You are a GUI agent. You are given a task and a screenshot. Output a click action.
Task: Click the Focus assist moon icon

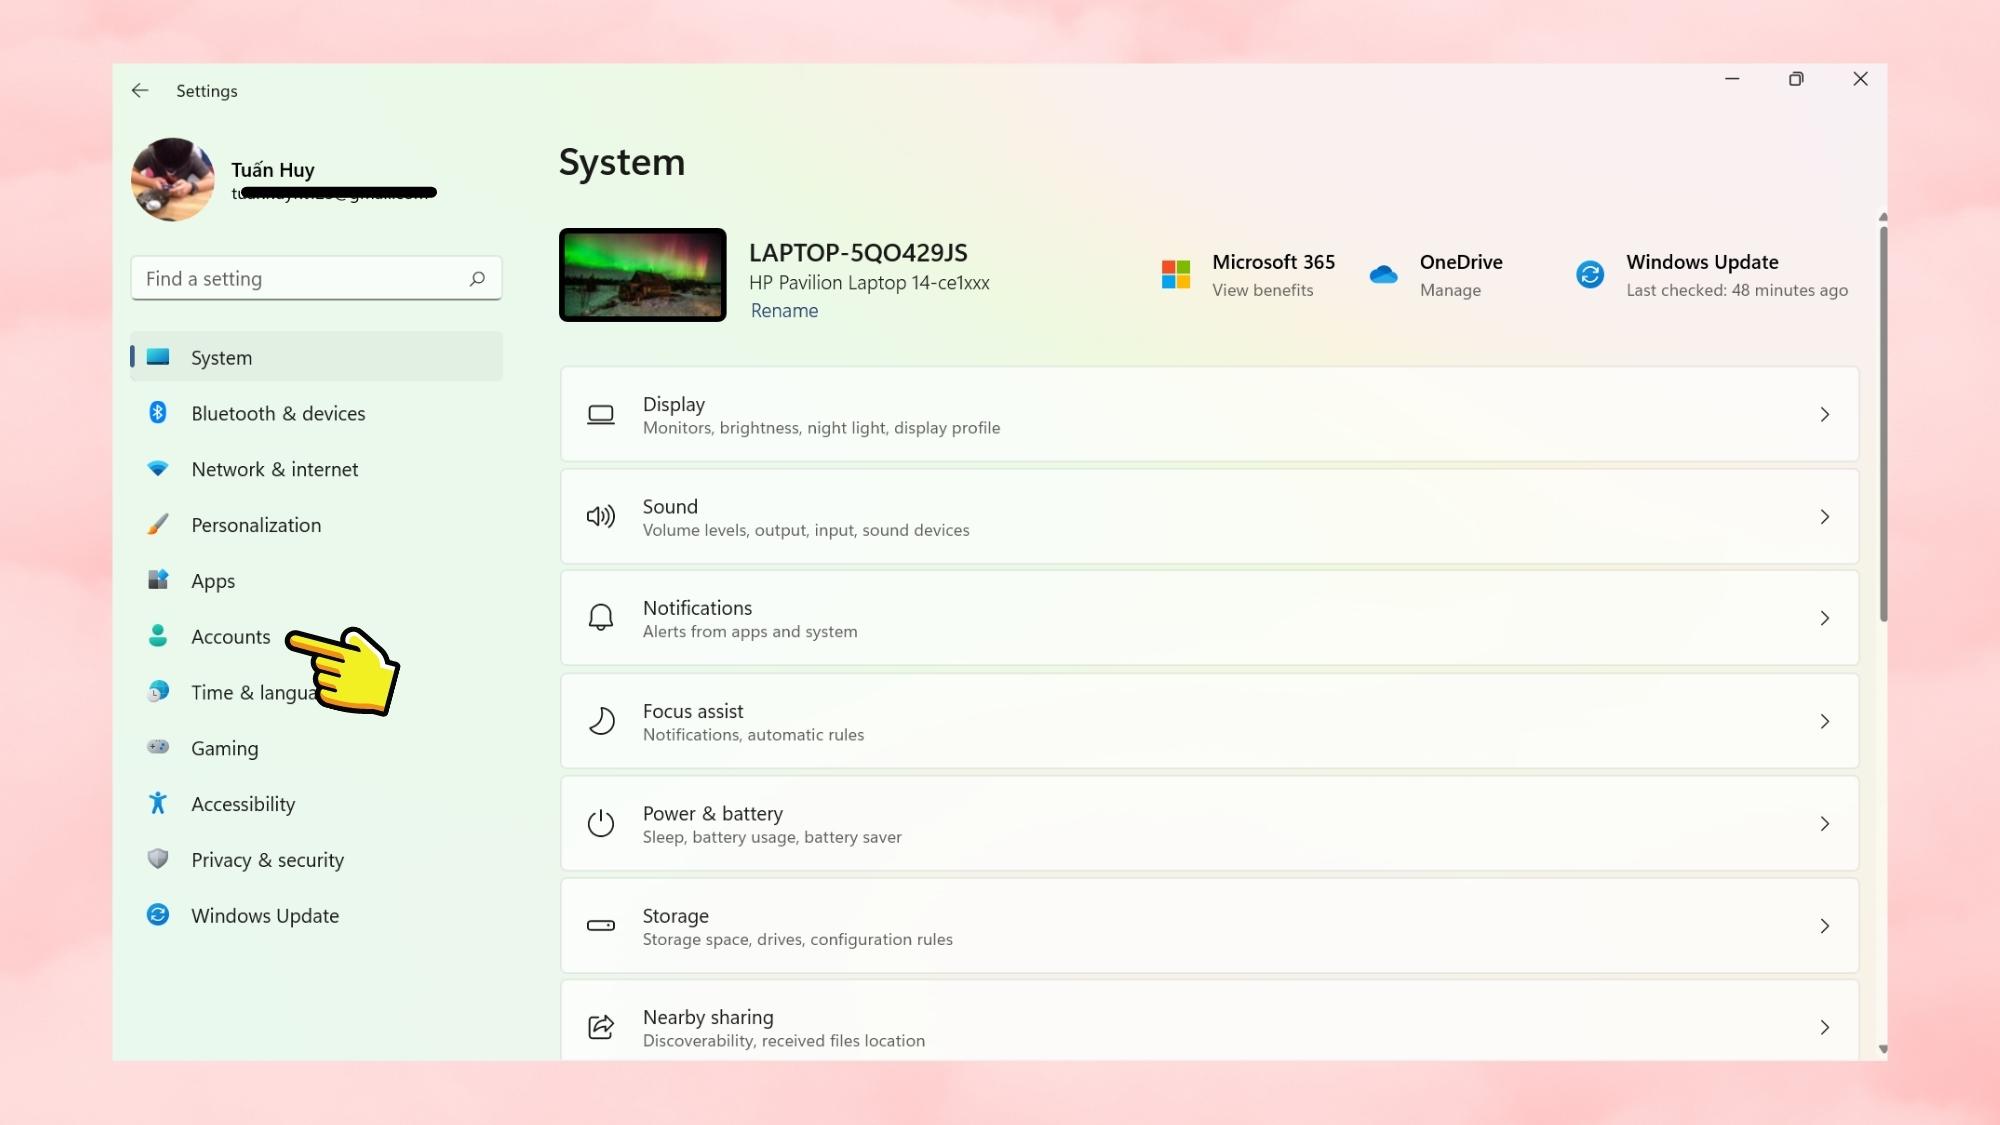click(601, 721)
